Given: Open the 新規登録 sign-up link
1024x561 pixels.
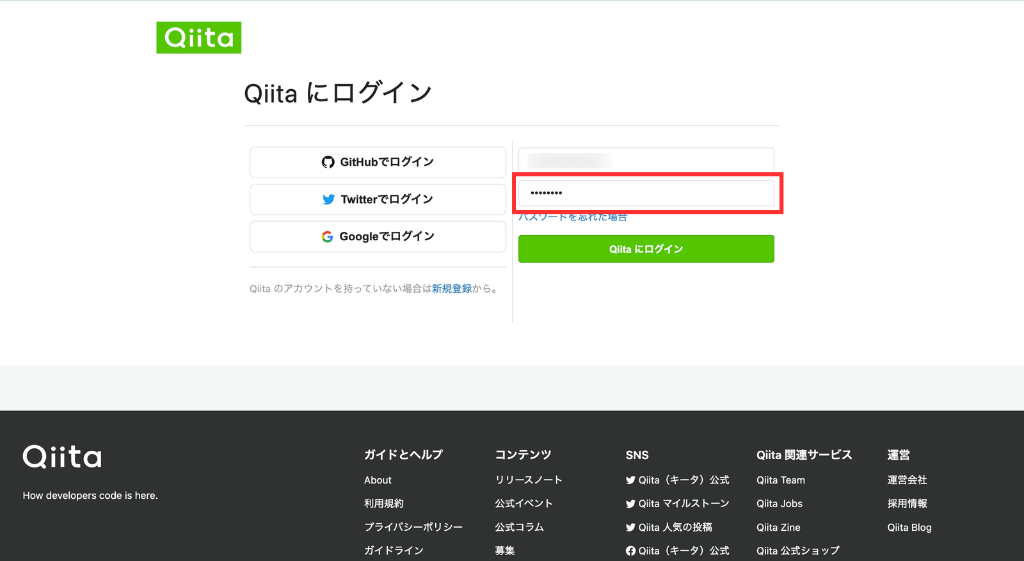Looking at the screenshot, I should [451, 289].
